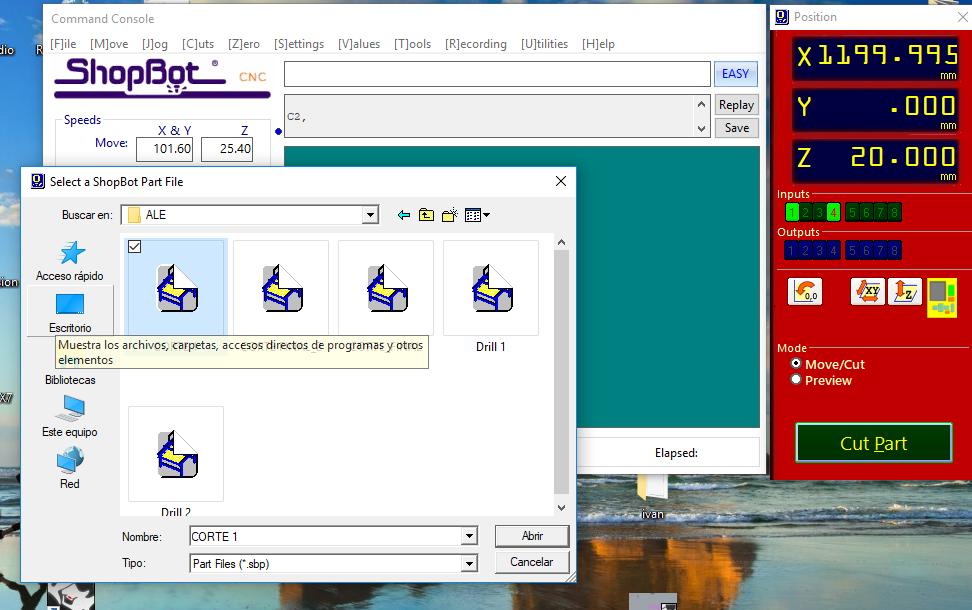Click the Z move speed field
This screenshot has height=610, width=972.
(x=227, y=149)
